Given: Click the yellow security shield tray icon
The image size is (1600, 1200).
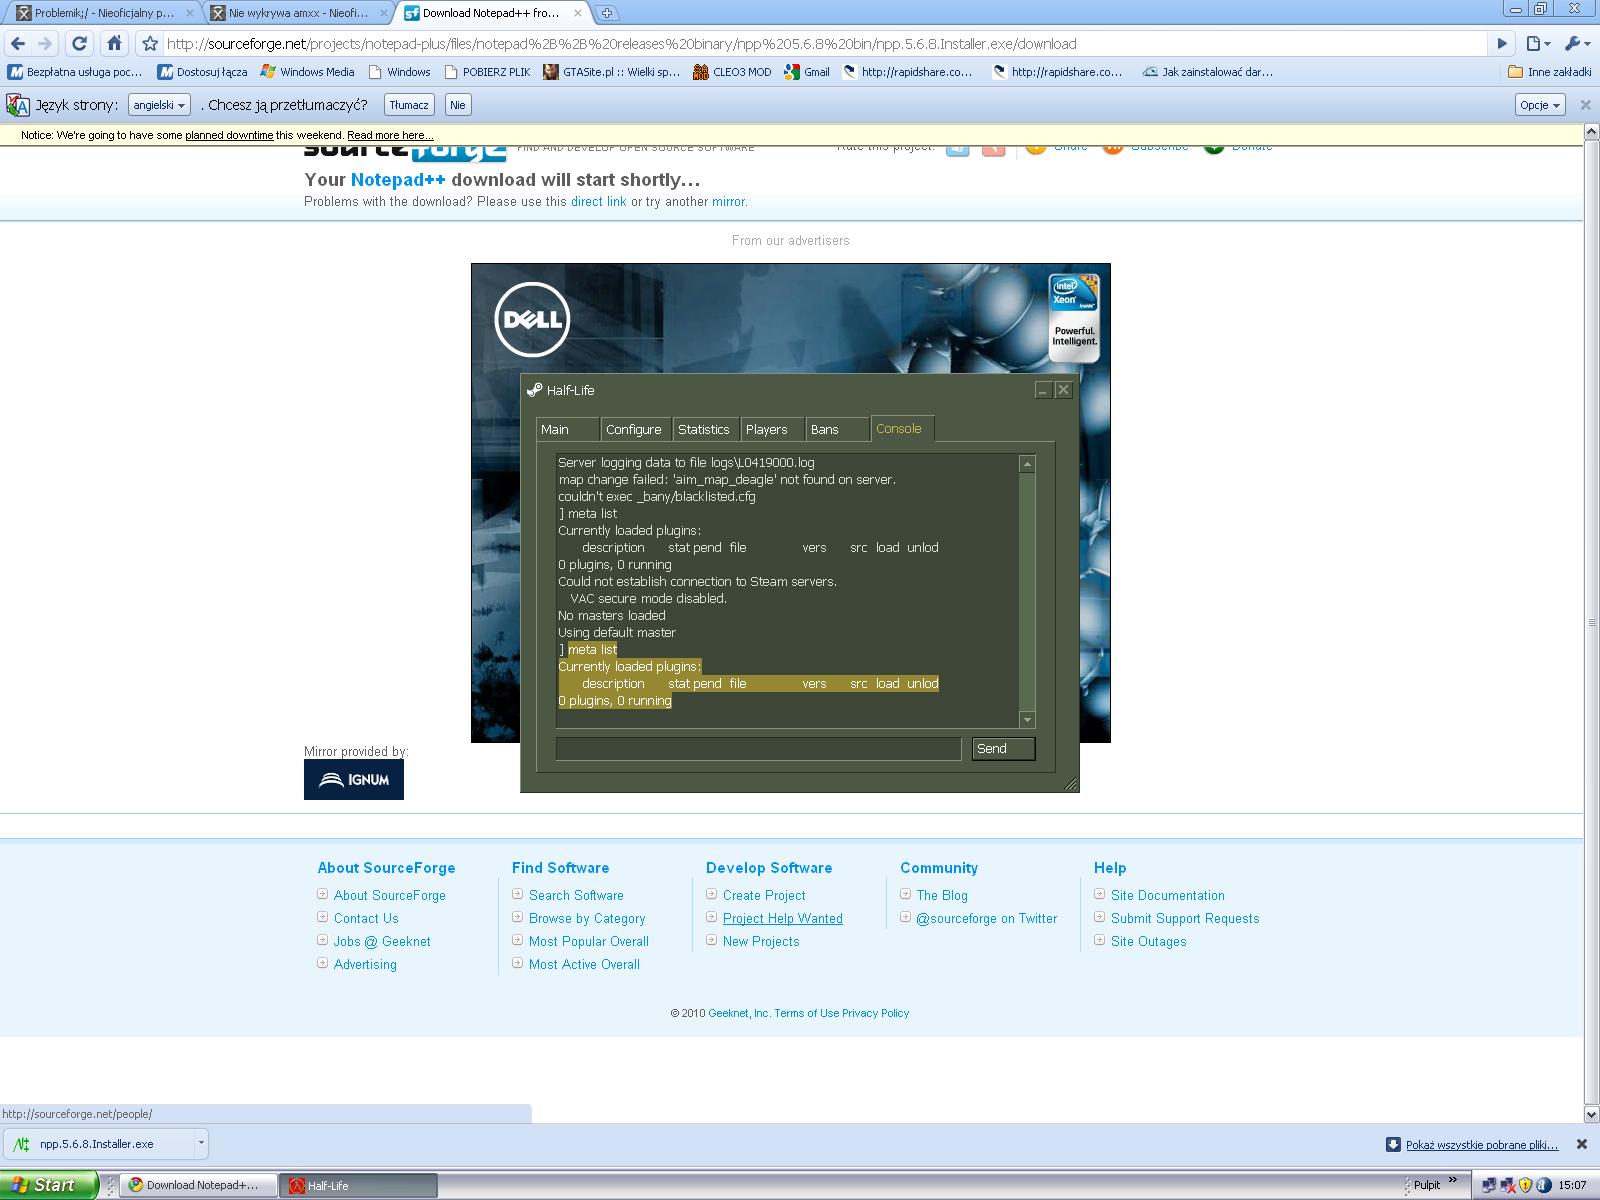Looking at the screenshot, I should pos(1525,1185).
